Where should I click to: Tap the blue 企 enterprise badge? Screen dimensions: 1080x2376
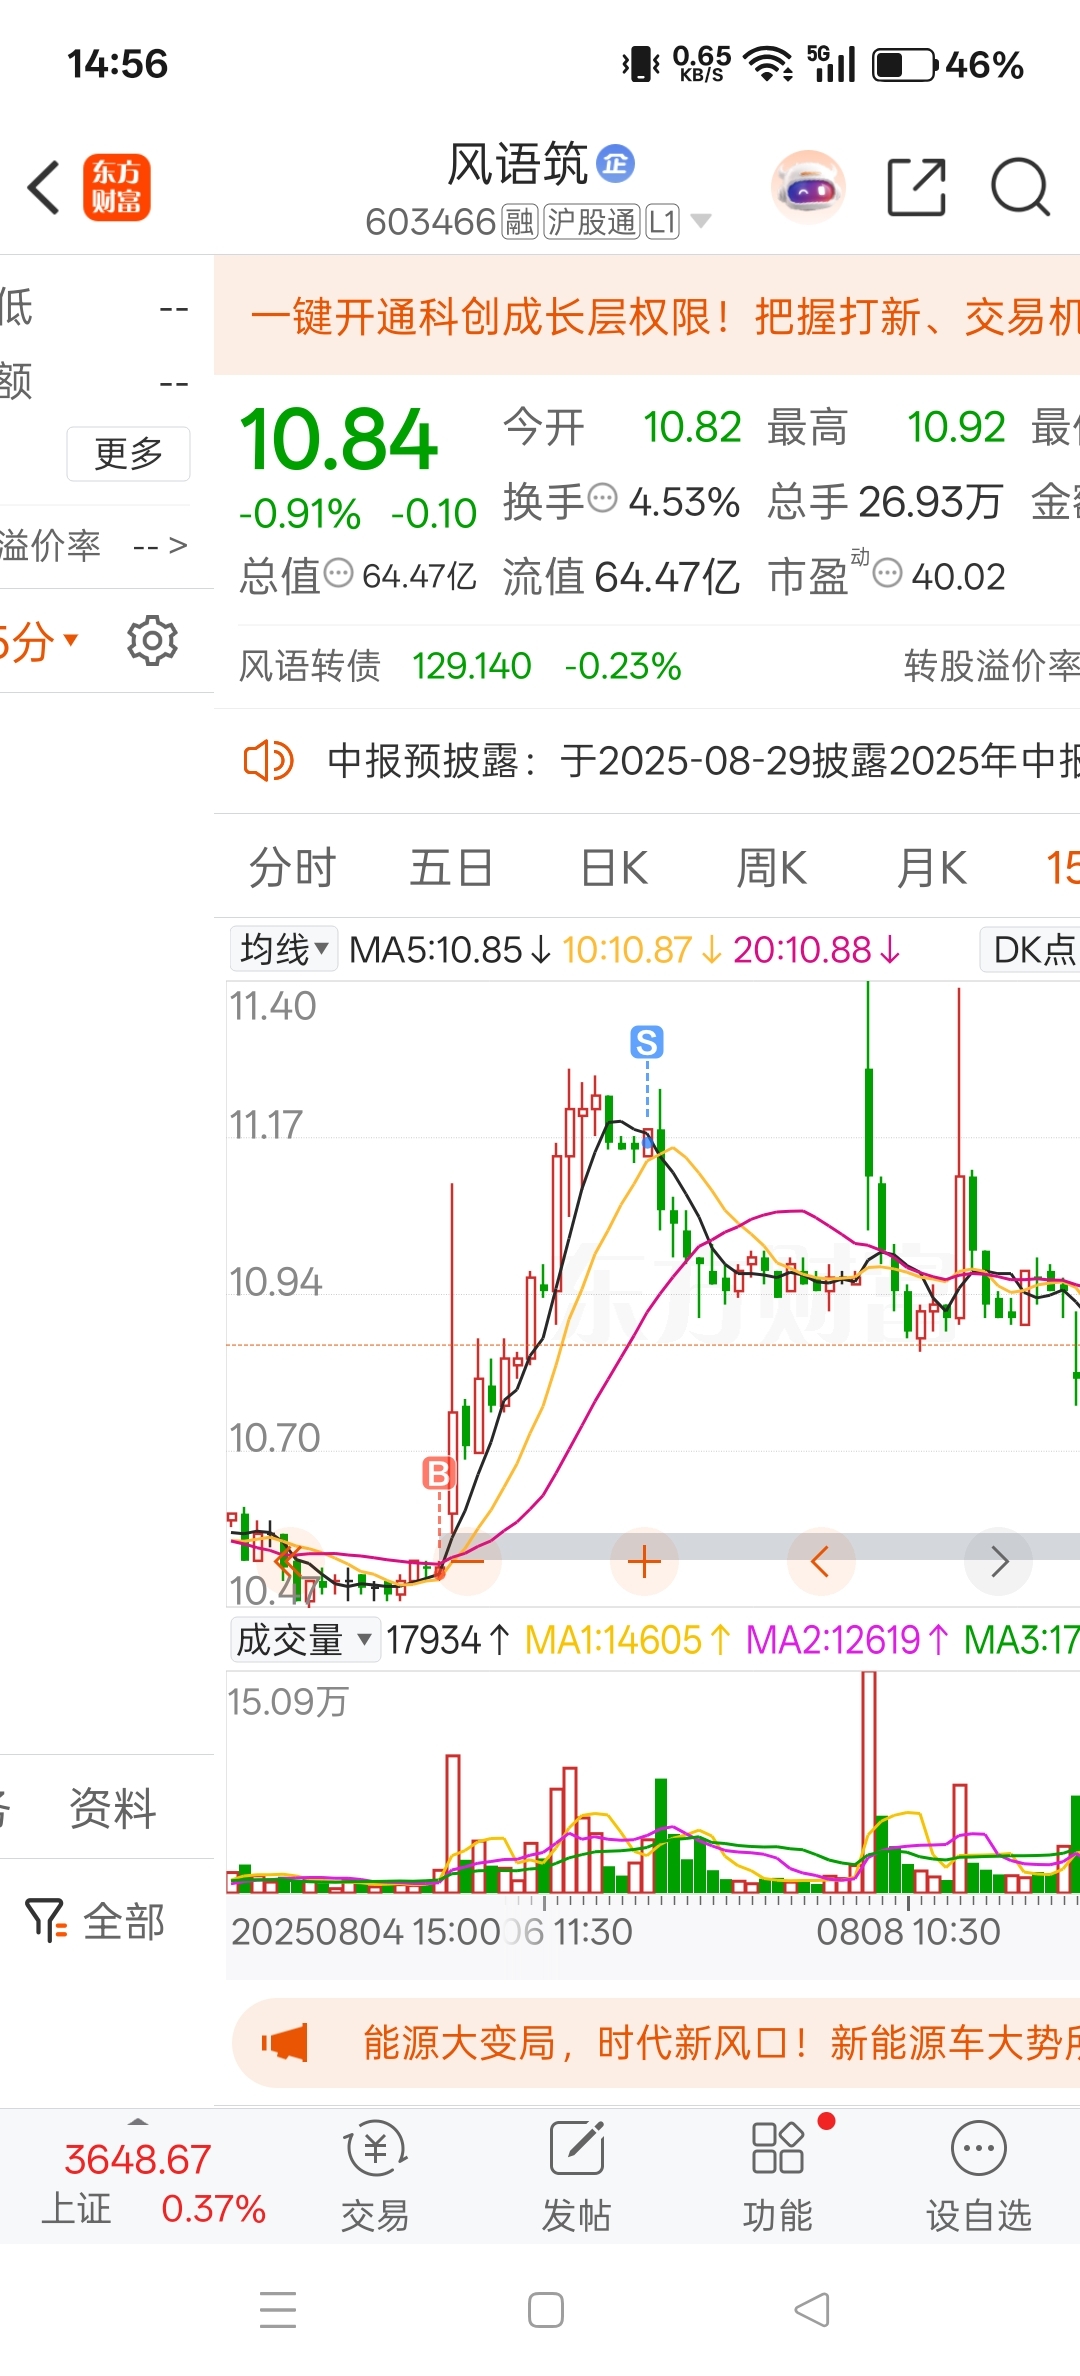[615, 163]
